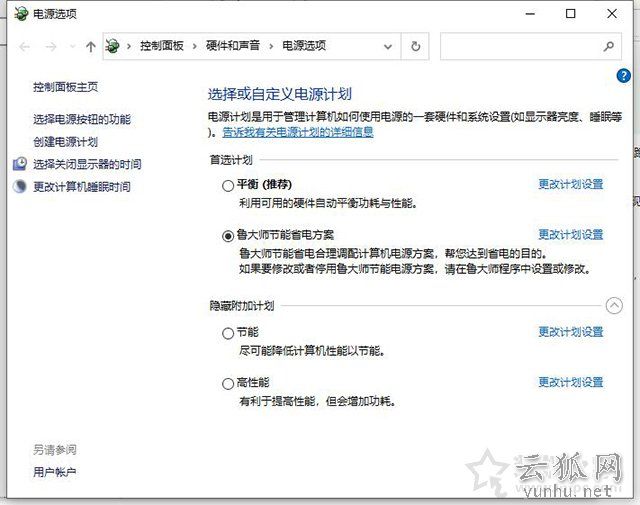Go forward with the right arrow button
The width and height of the screenshot is (640, 505).
[51, 47]
